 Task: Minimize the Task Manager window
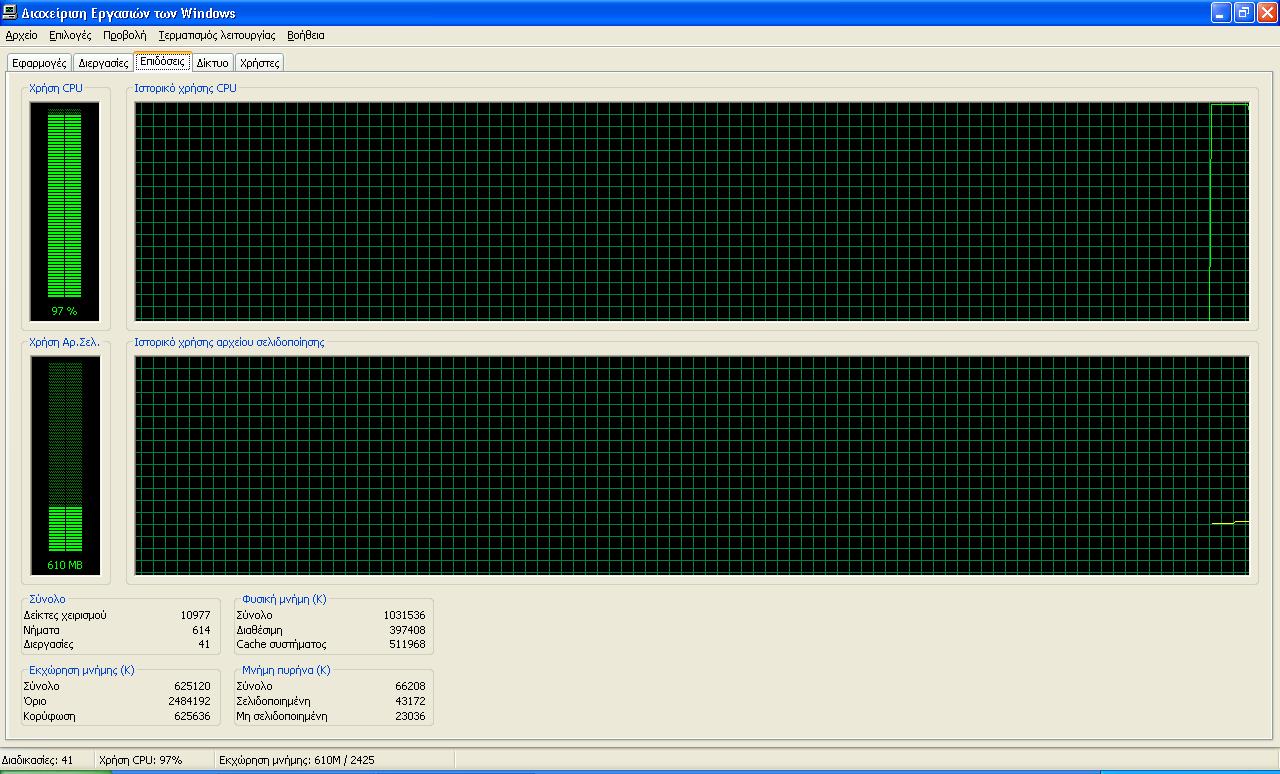pos(1220,13)
